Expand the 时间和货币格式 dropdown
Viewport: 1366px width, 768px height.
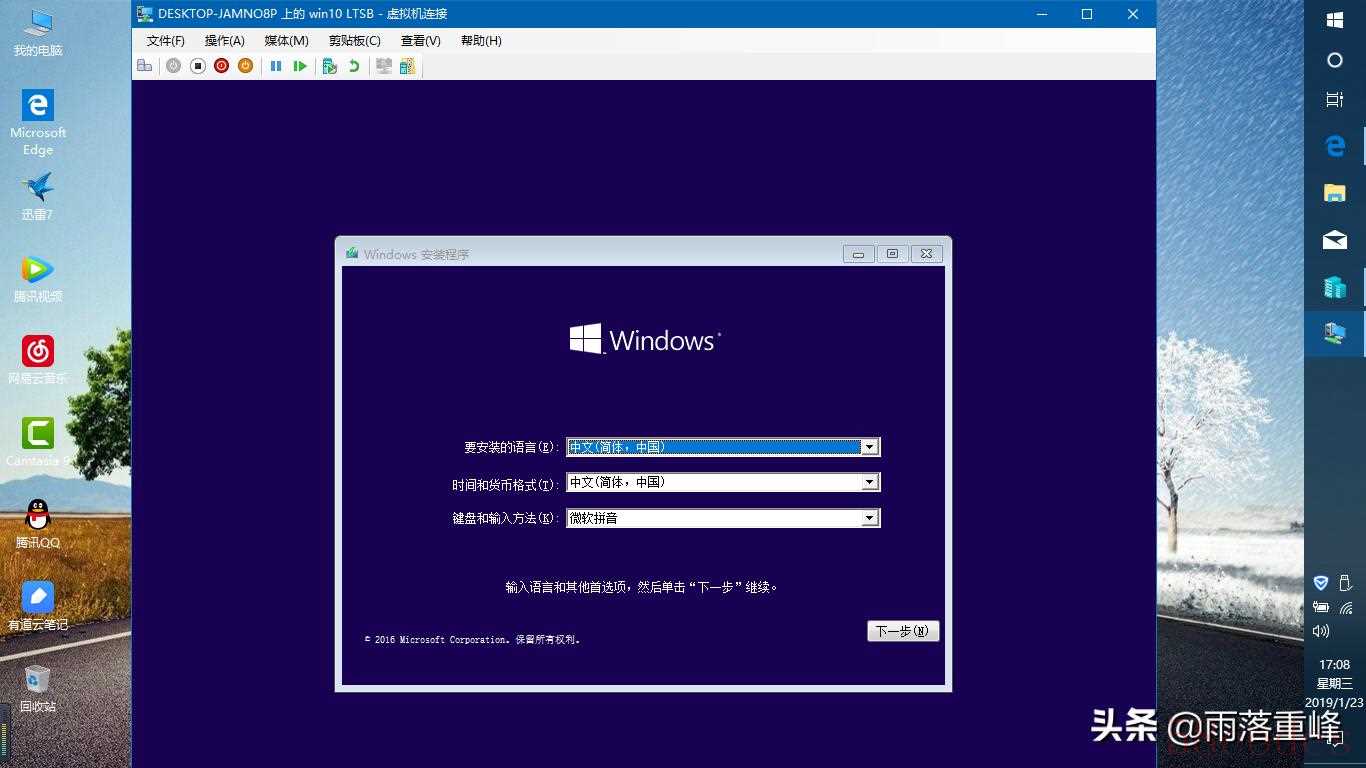pyautogui.click(x=870, y=482)
